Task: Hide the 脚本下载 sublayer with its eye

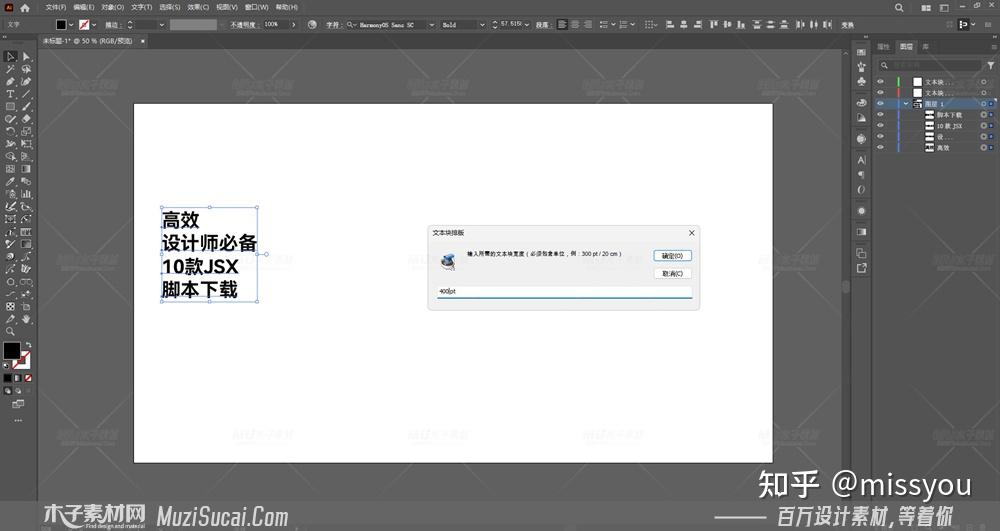Action: [x=881, y=115]
